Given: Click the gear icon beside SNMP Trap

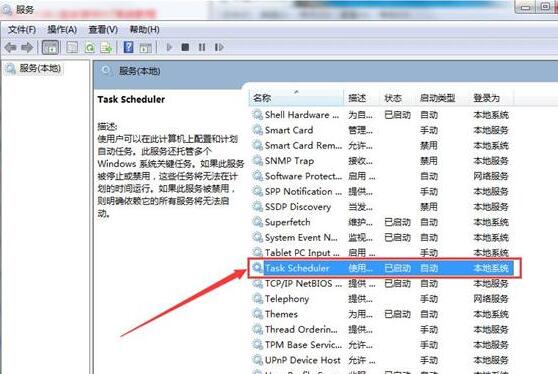Looking at the screenshot, I should point(257,160).
